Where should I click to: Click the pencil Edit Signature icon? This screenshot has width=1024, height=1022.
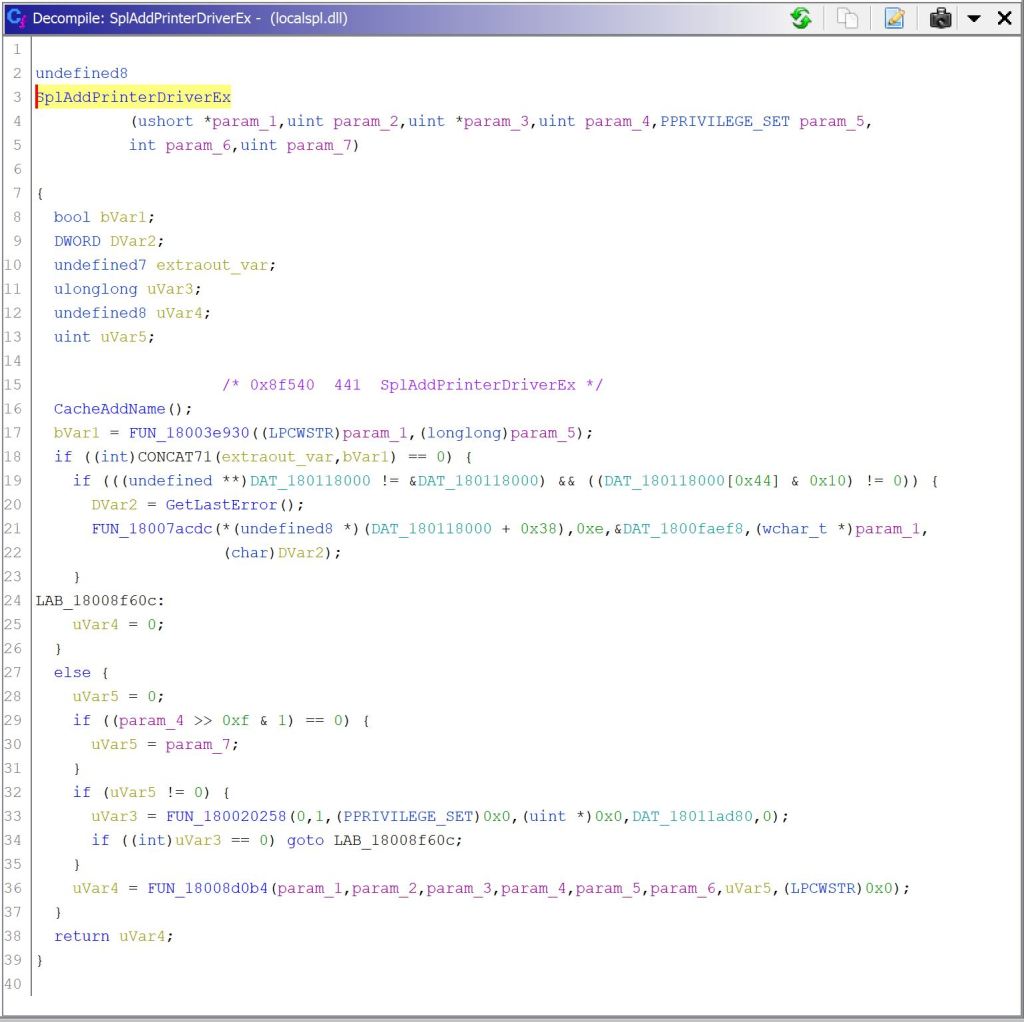[894, 18]
